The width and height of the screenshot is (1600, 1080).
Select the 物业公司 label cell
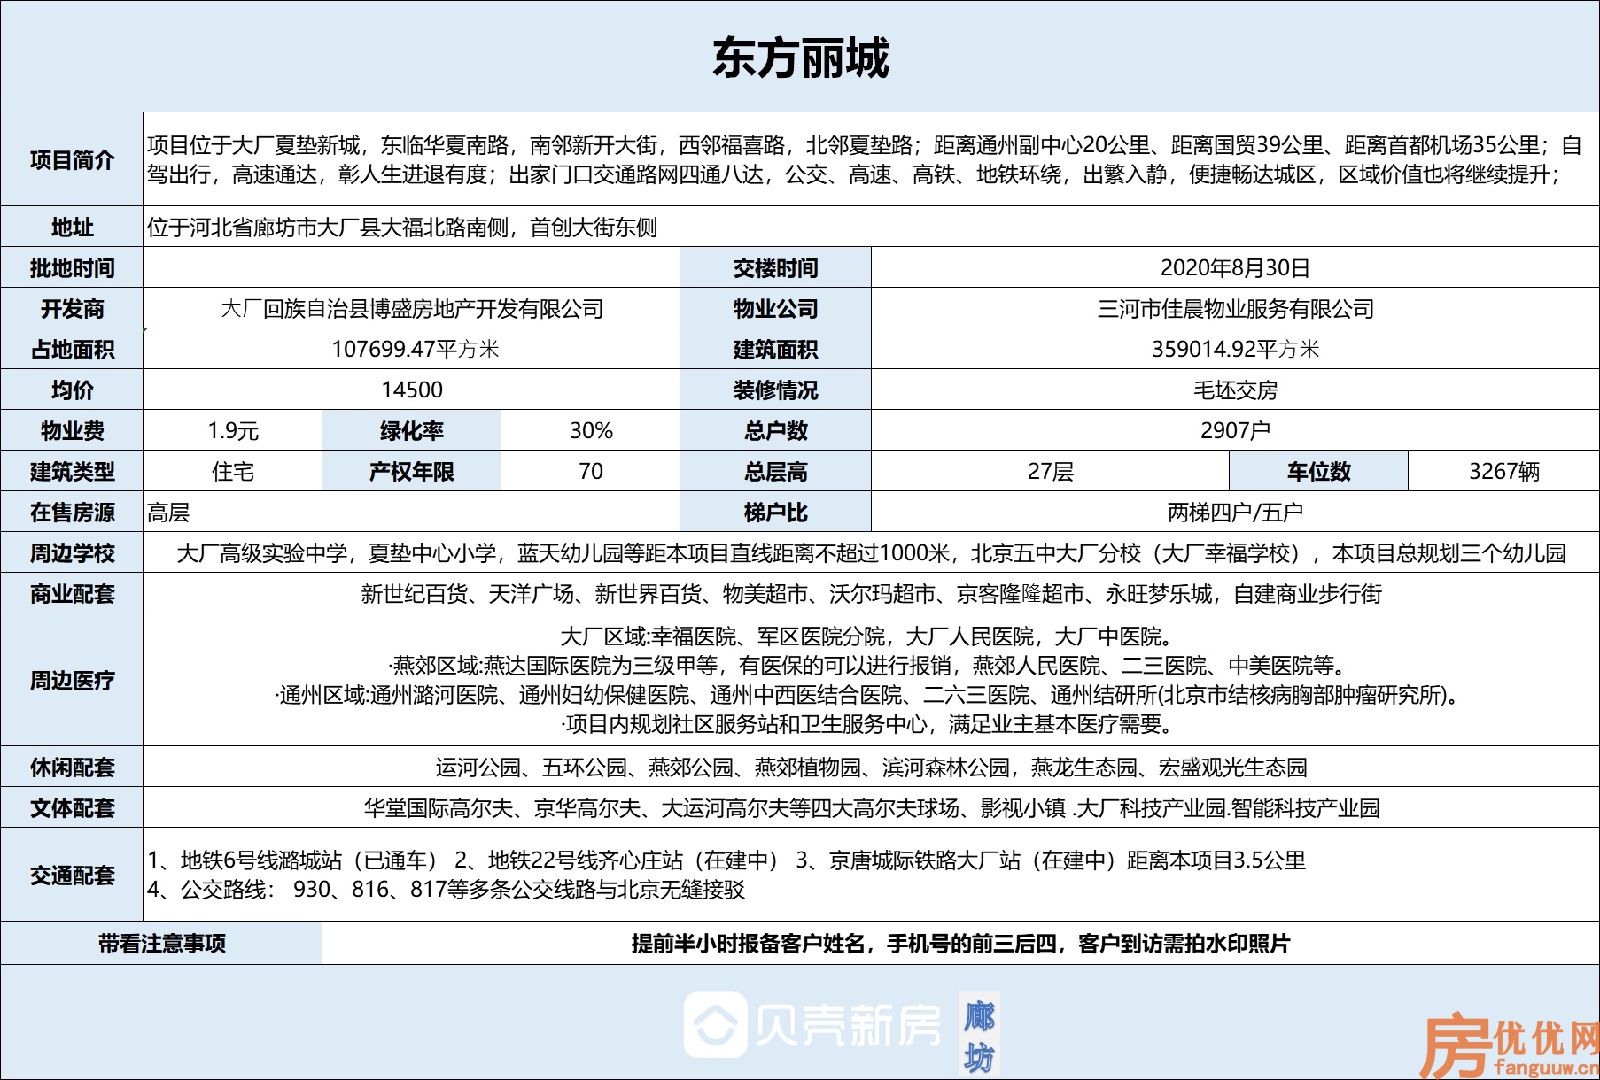point(776,309)
